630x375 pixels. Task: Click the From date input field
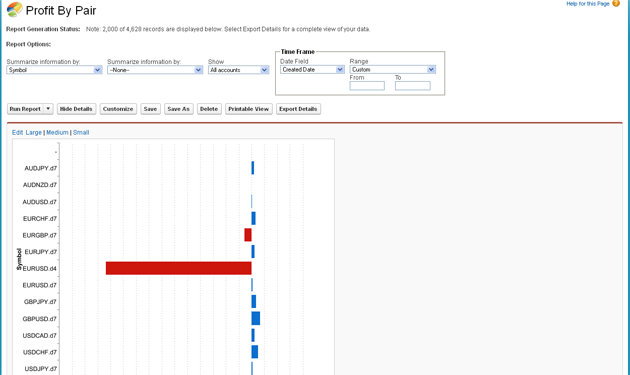coord(367,86)
